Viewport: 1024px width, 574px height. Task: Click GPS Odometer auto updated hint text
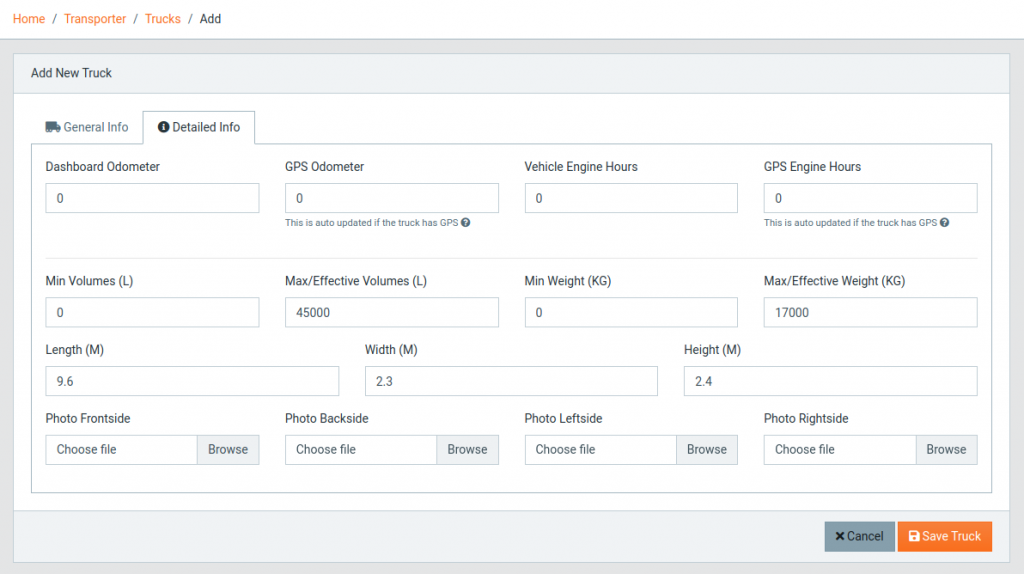372,223
